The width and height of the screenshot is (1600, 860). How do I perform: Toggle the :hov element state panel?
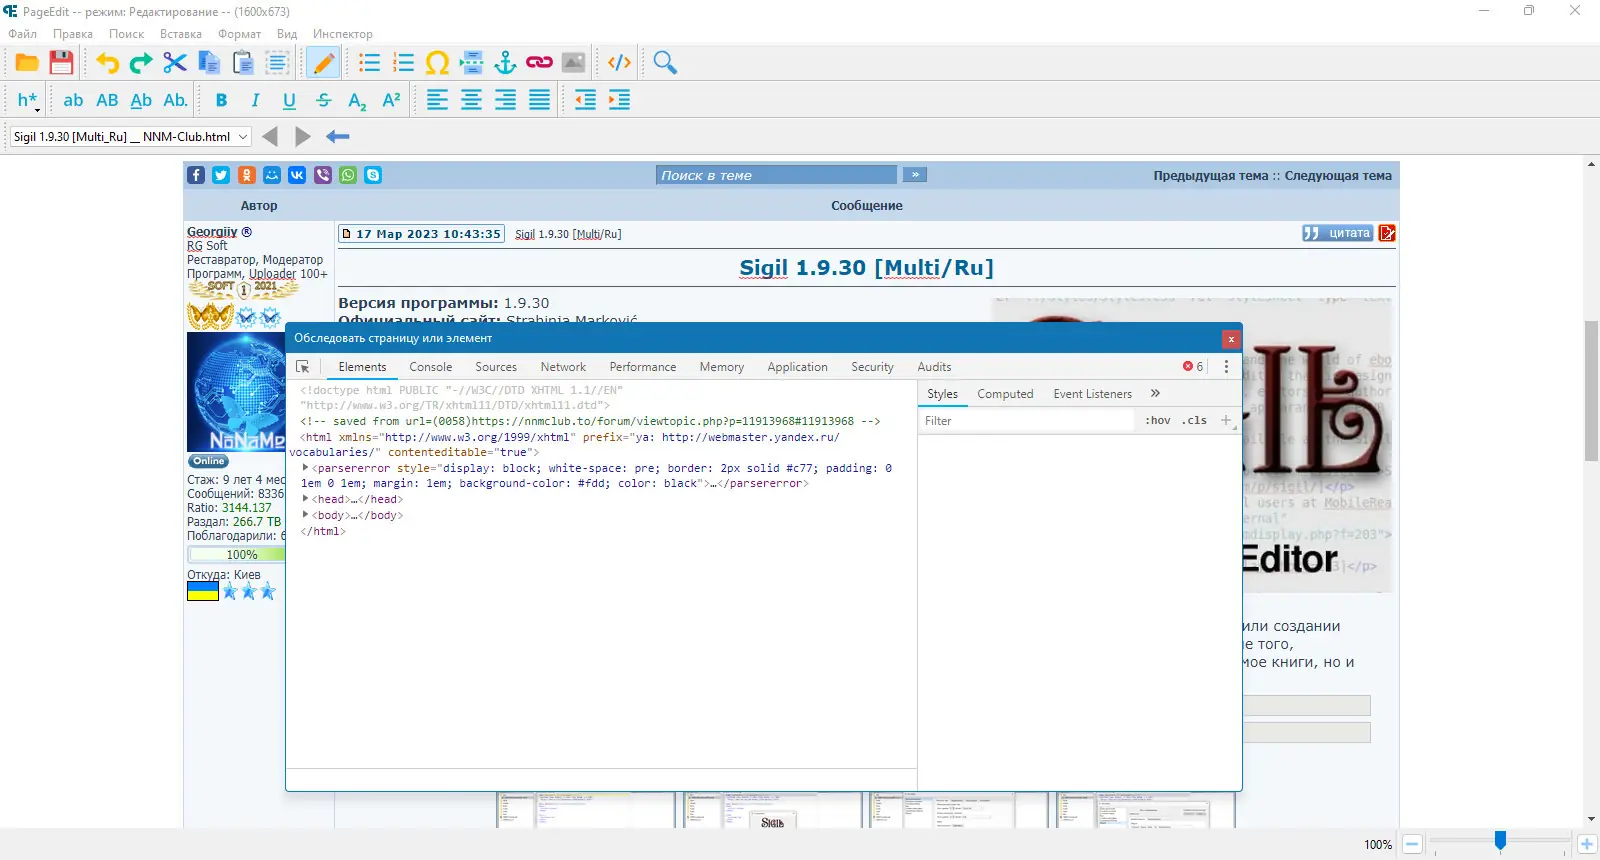(1158, 421)
